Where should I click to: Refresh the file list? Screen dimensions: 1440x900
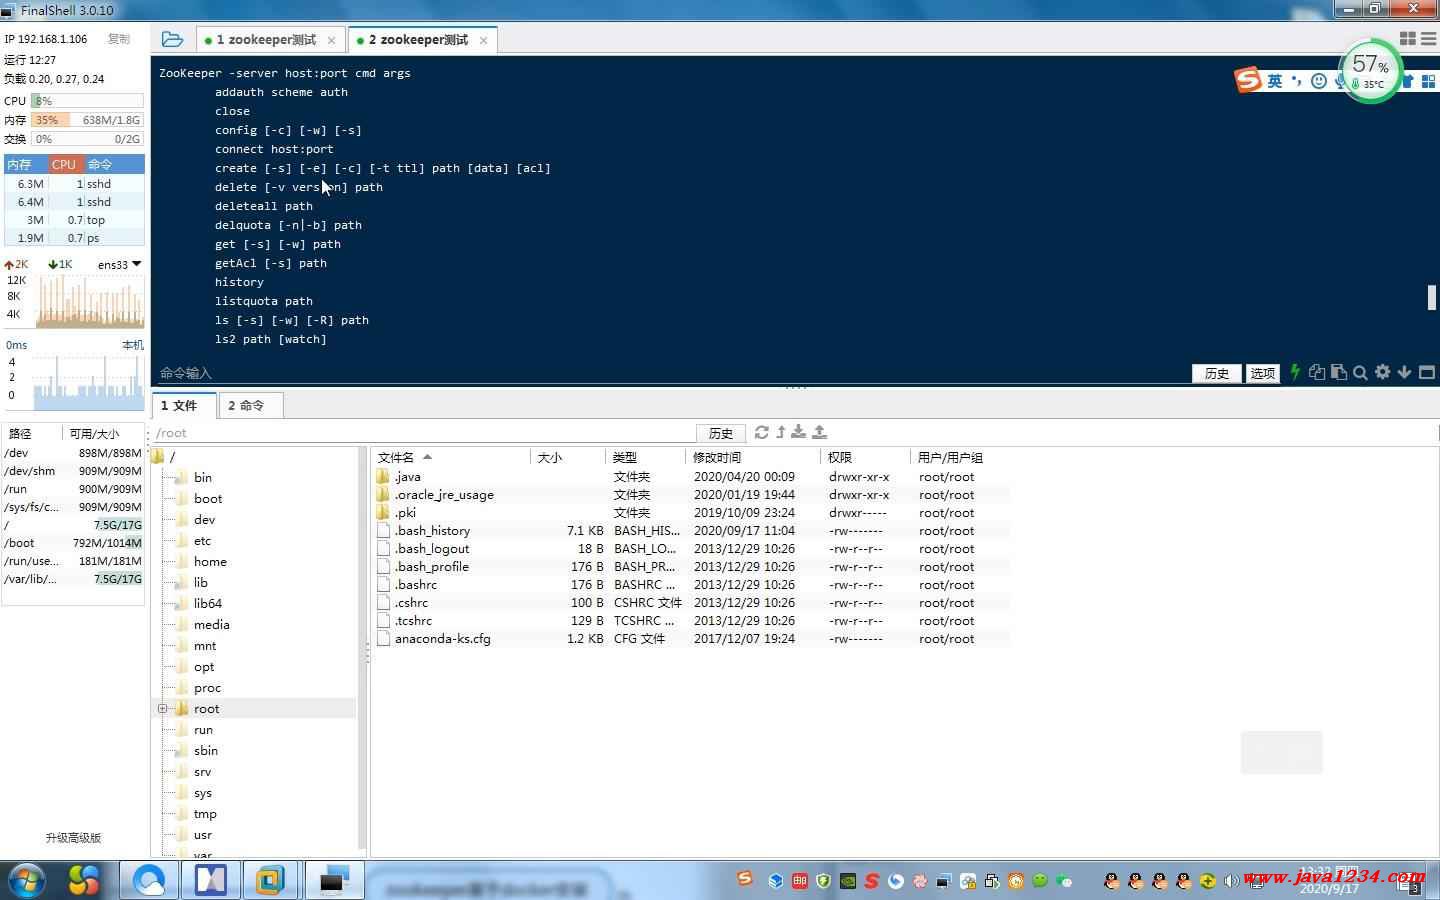[762, 432]
